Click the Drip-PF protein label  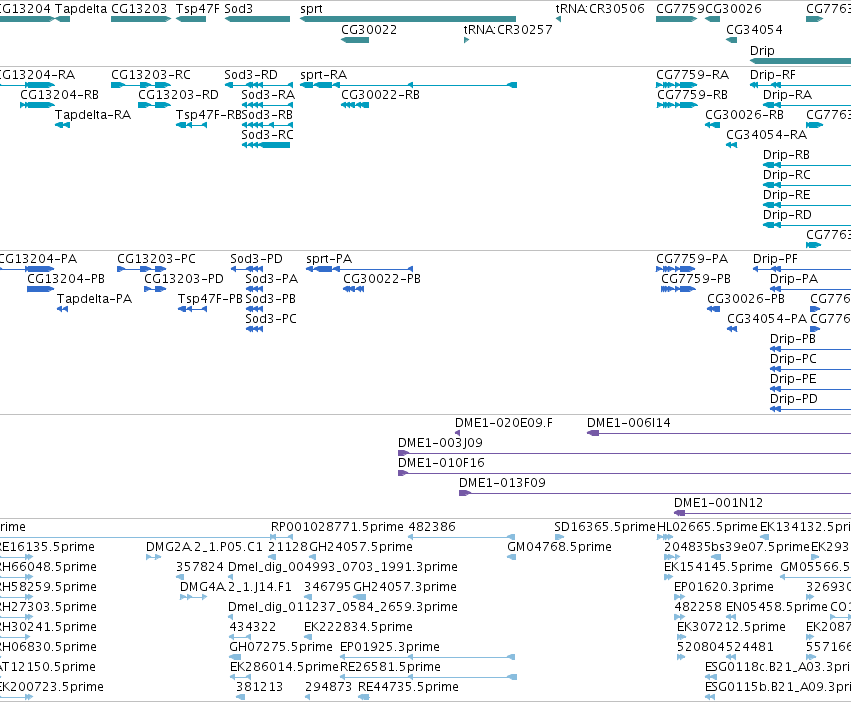point(776,259)
